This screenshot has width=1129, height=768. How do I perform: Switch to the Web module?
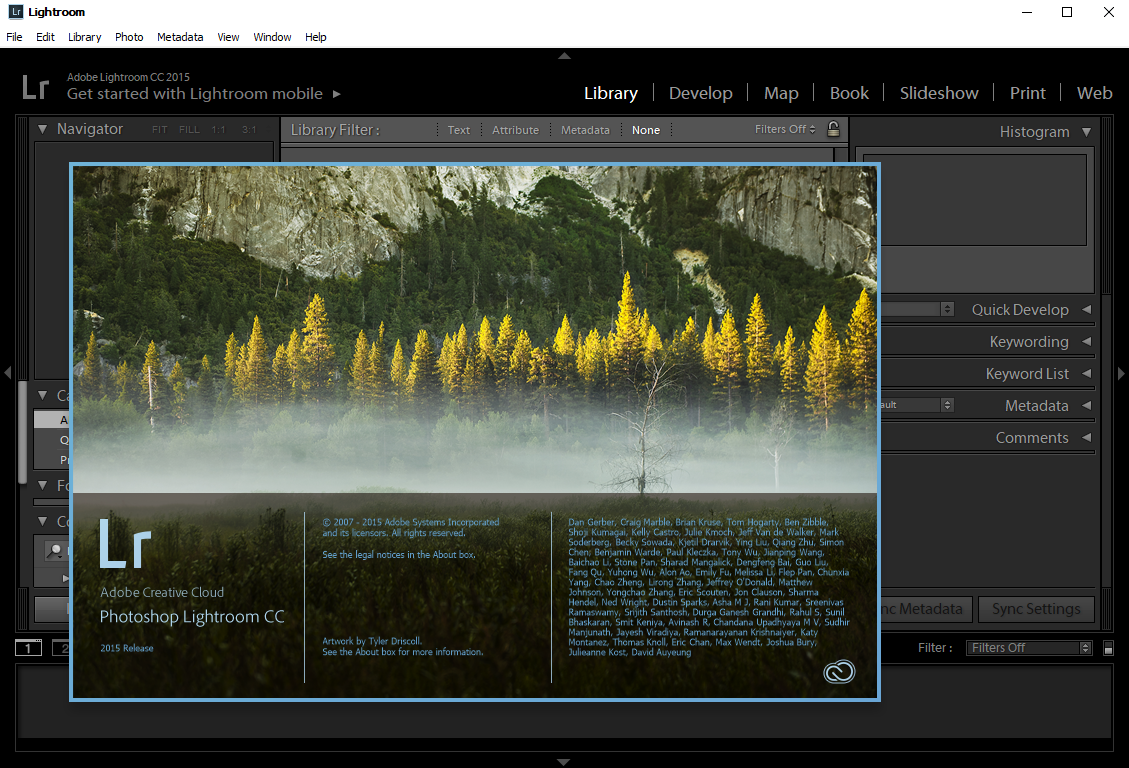[x=1094, y=93]
